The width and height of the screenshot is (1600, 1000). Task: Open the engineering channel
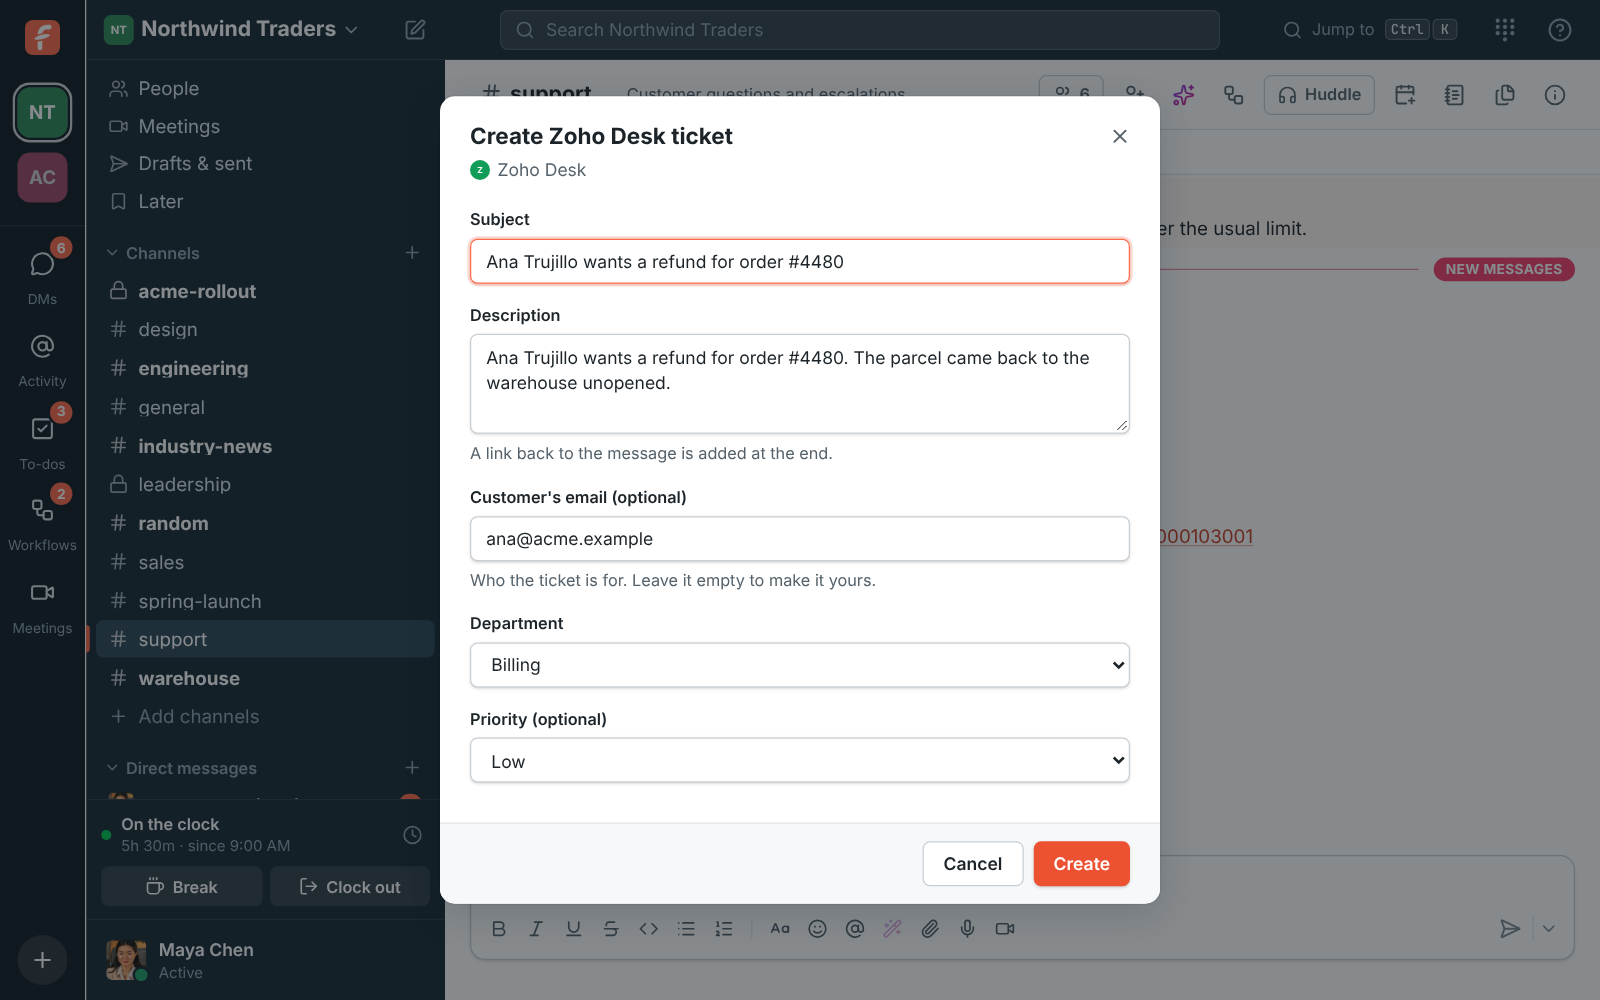point(265,369)
